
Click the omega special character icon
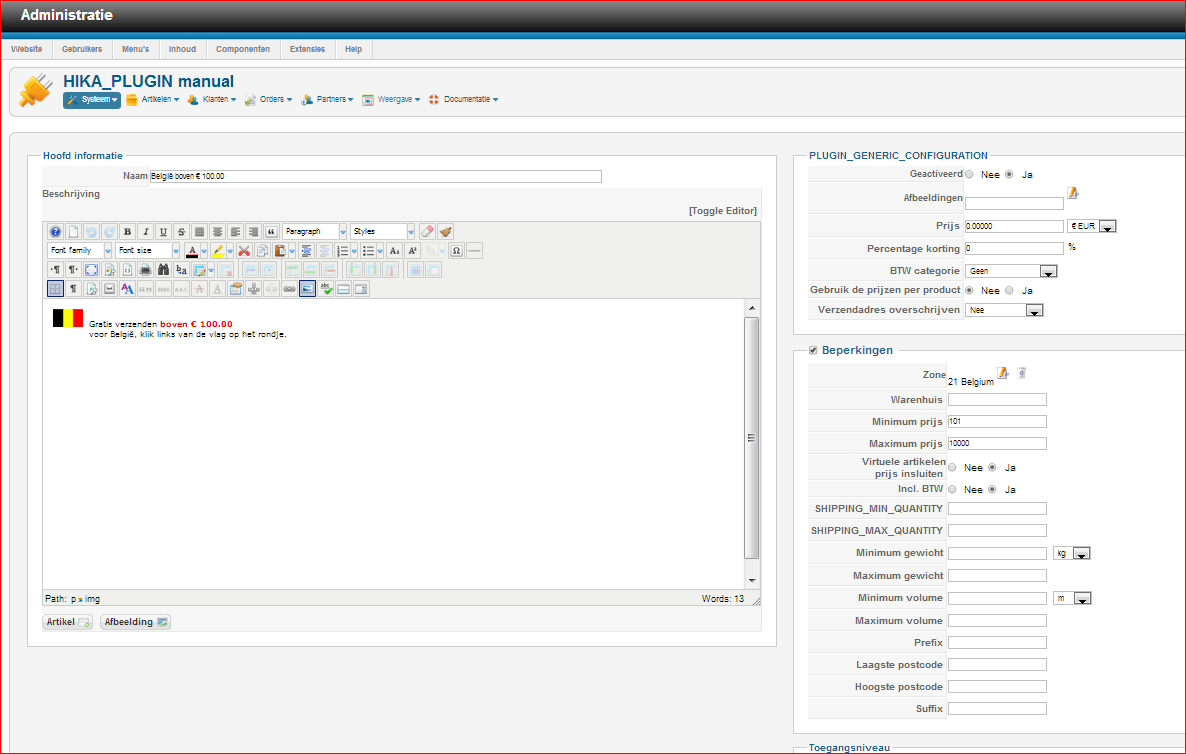pos(457,251)
